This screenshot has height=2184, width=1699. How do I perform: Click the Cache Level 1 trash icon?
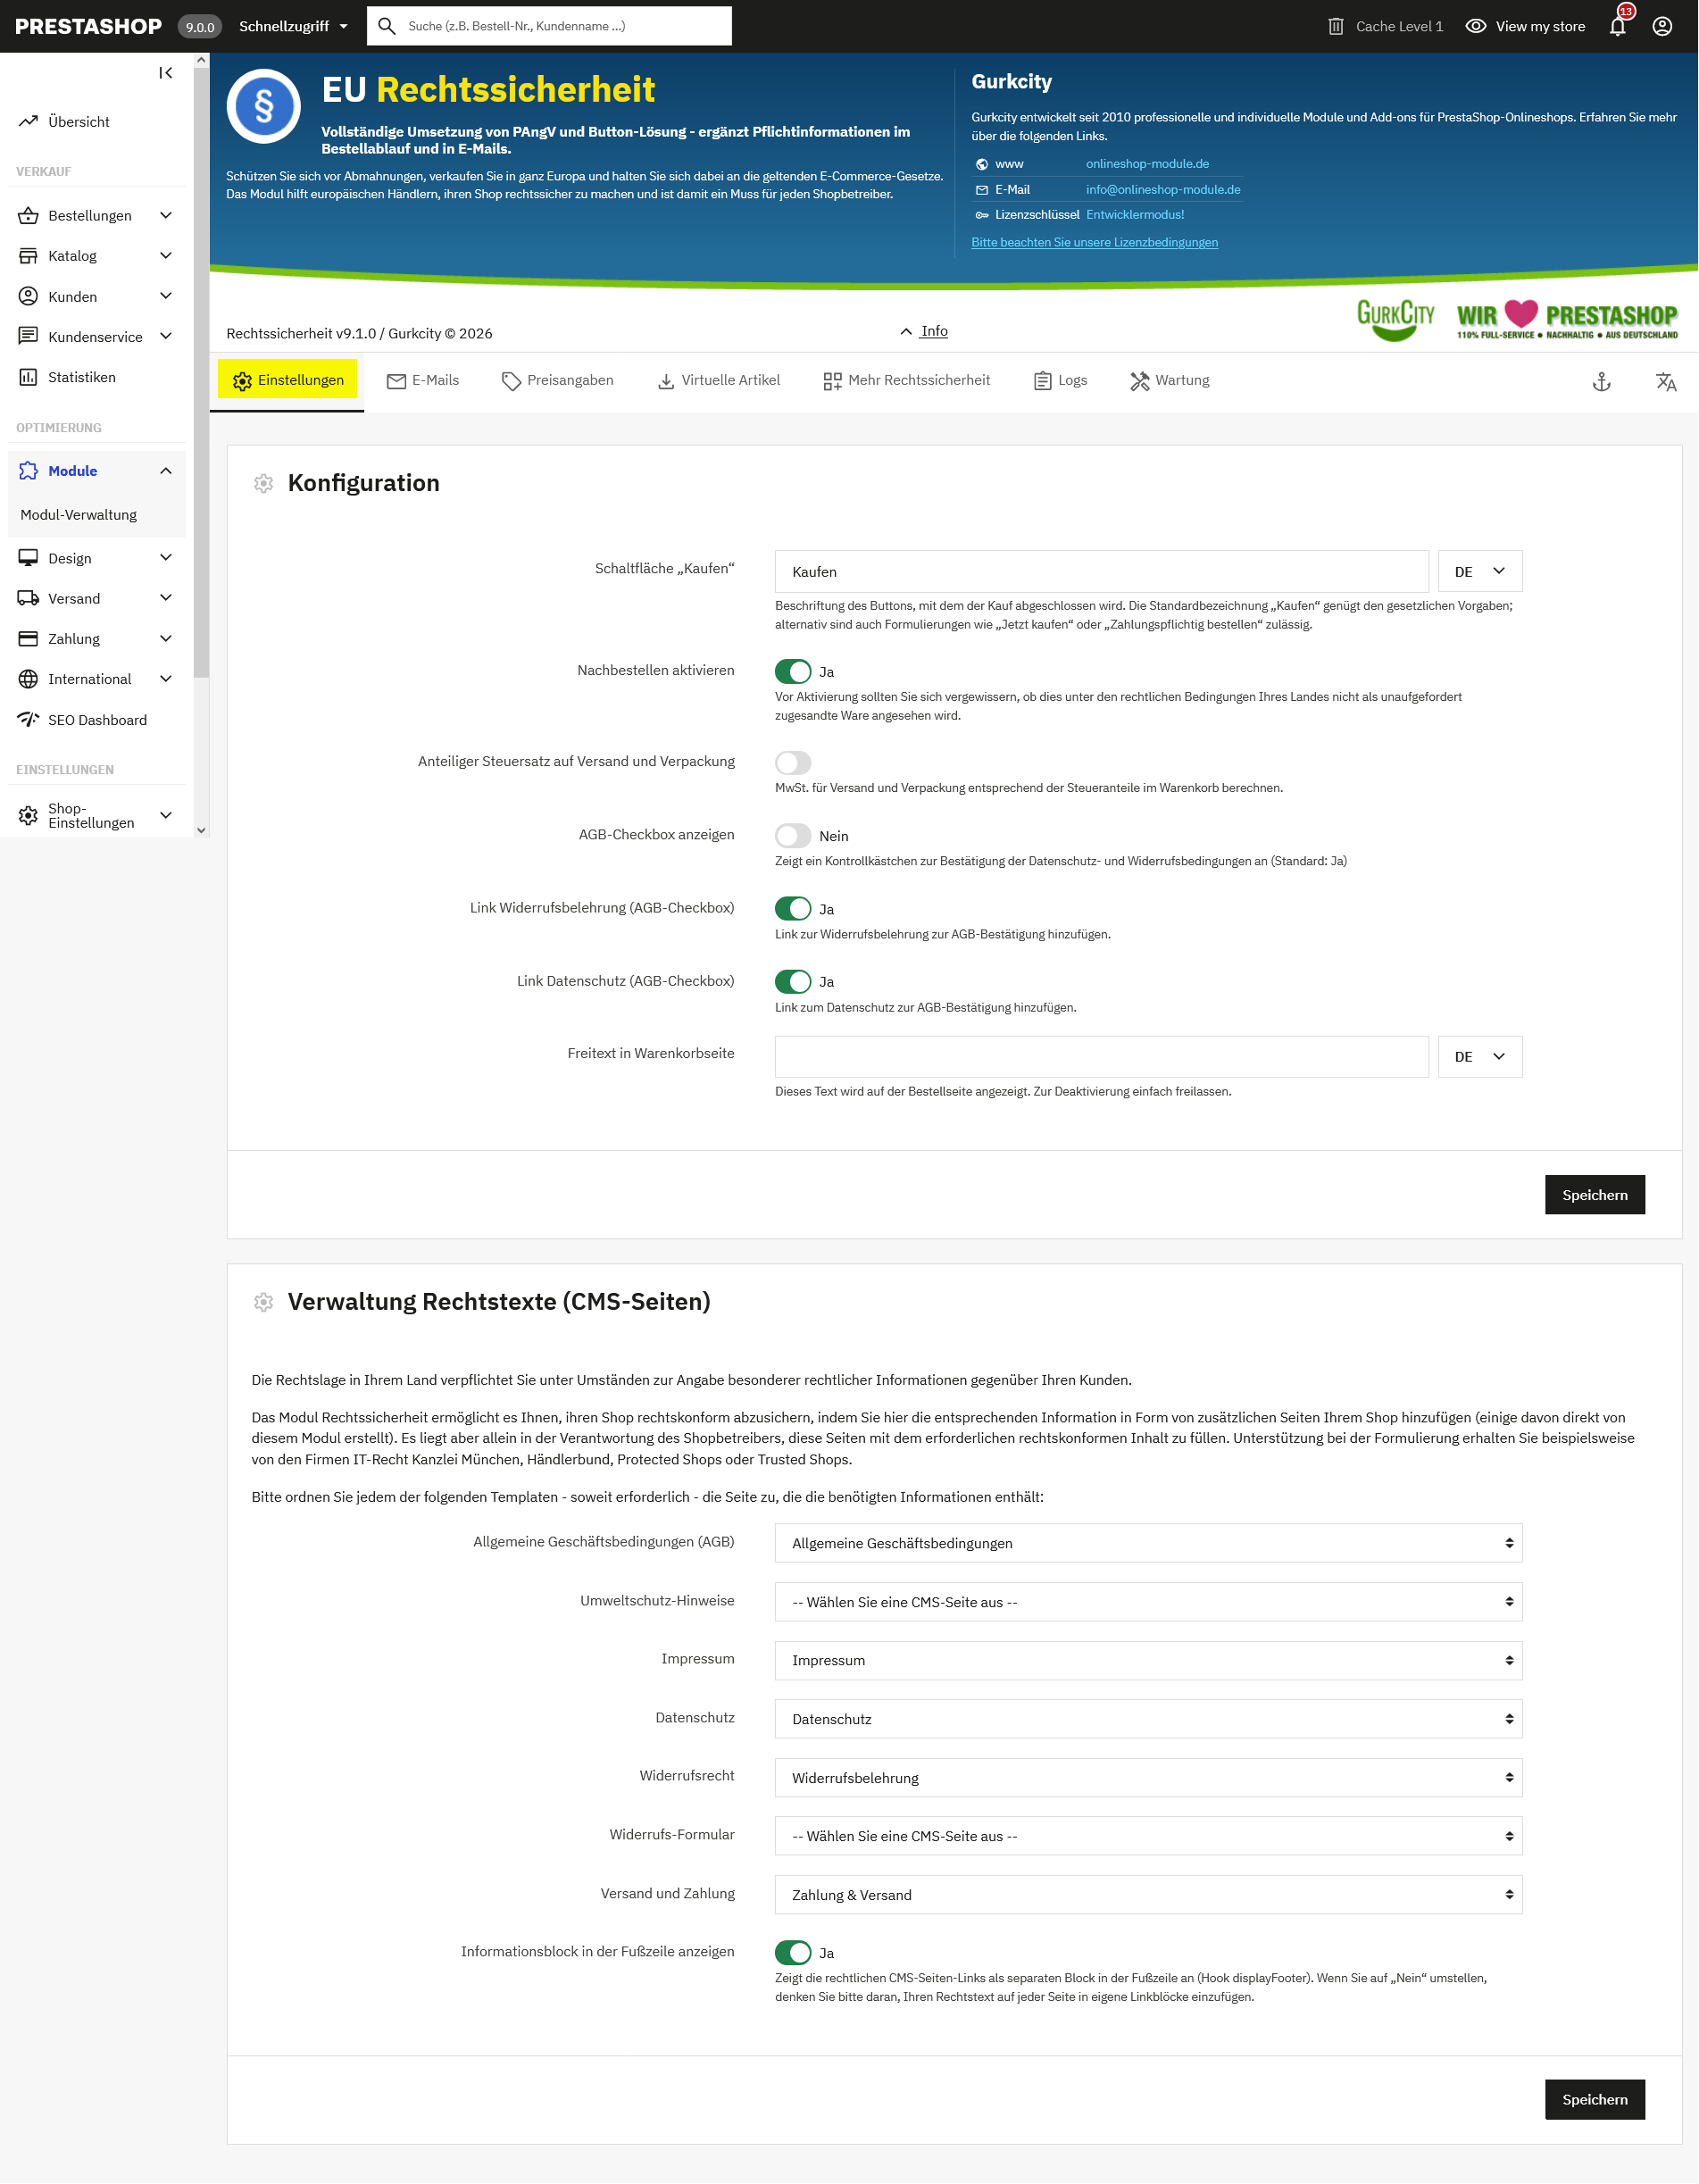tap(1335, 27)
